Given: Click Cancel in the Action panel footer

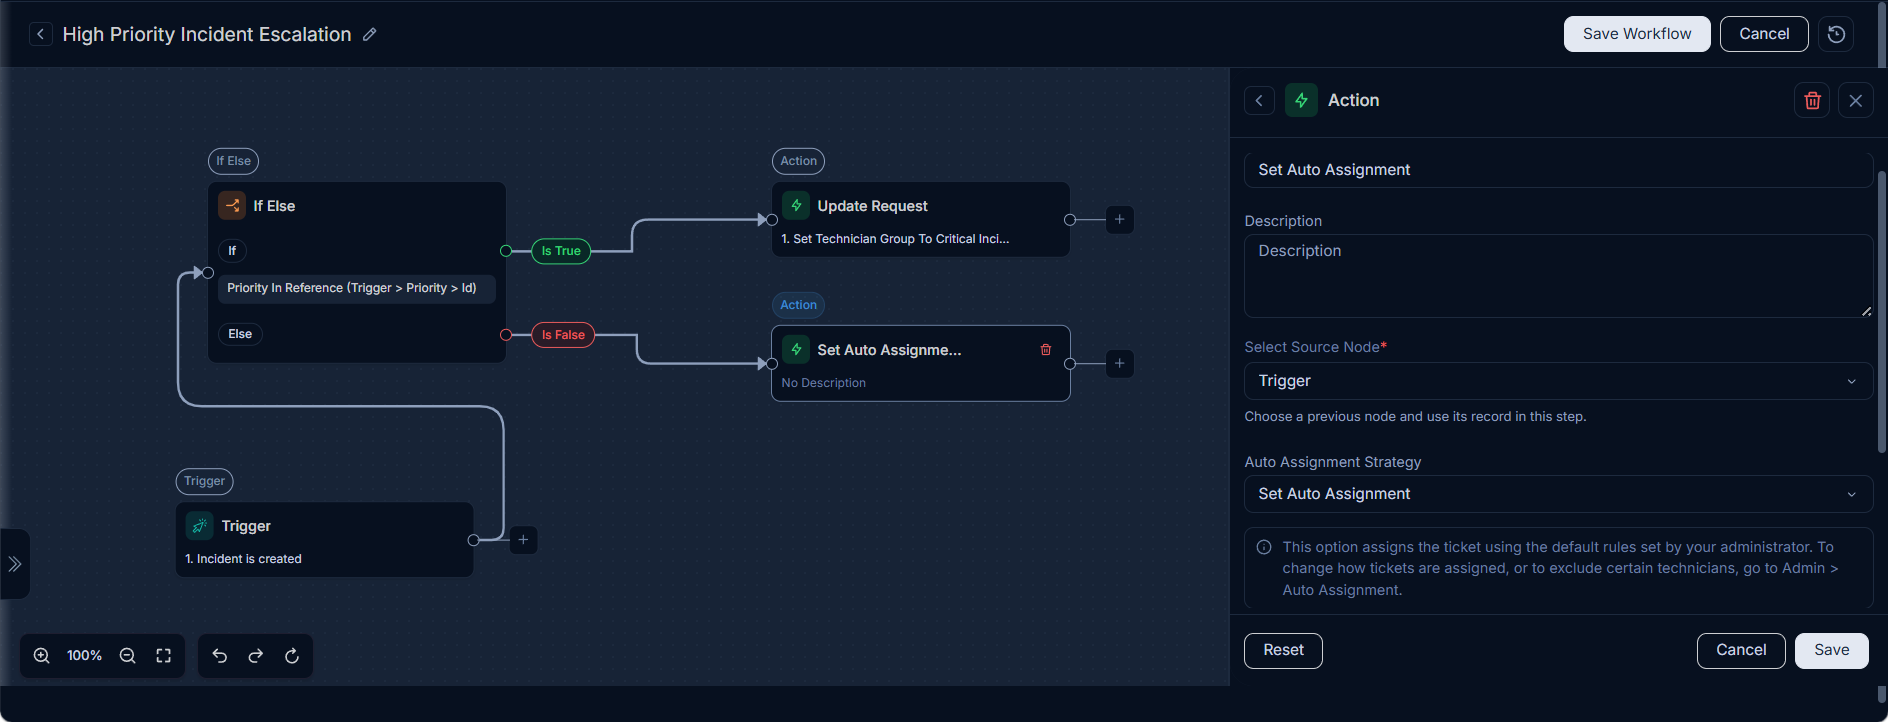Looking at the screenshot, I should [1741, 650].
